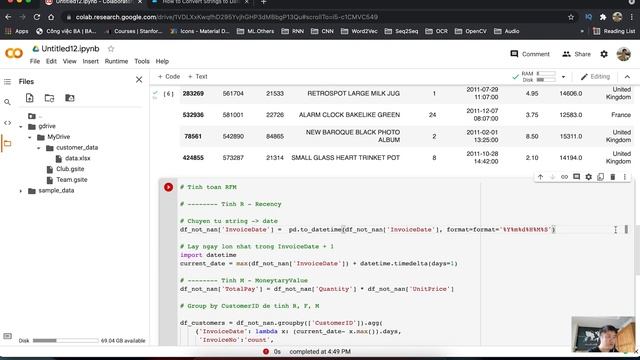Switch to the second browser tab
The width and height of the screenshot is (640, 360).
[x=200, y=2]
